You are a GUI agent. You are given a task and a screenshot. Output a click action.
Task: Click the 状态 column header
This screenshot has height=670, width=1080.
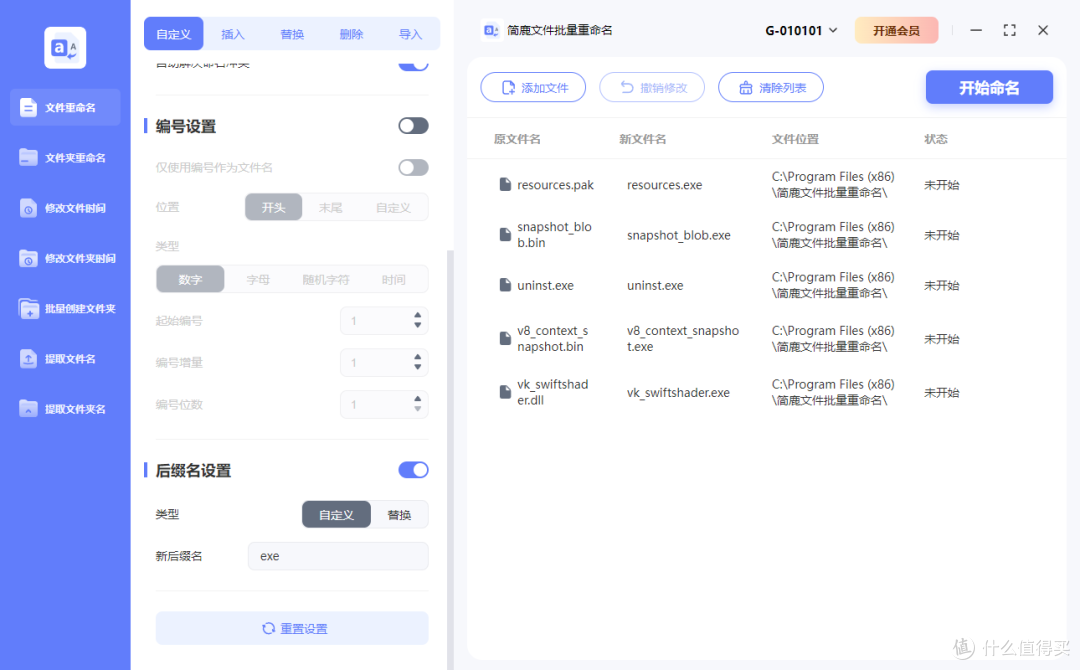point(935,139)
